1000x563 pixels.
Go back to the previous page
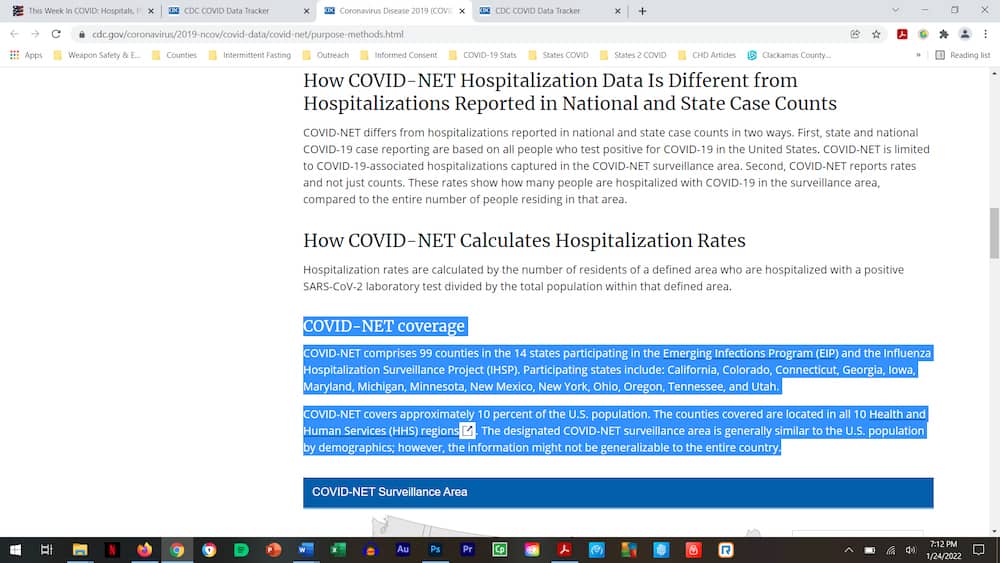coord(14,34)
